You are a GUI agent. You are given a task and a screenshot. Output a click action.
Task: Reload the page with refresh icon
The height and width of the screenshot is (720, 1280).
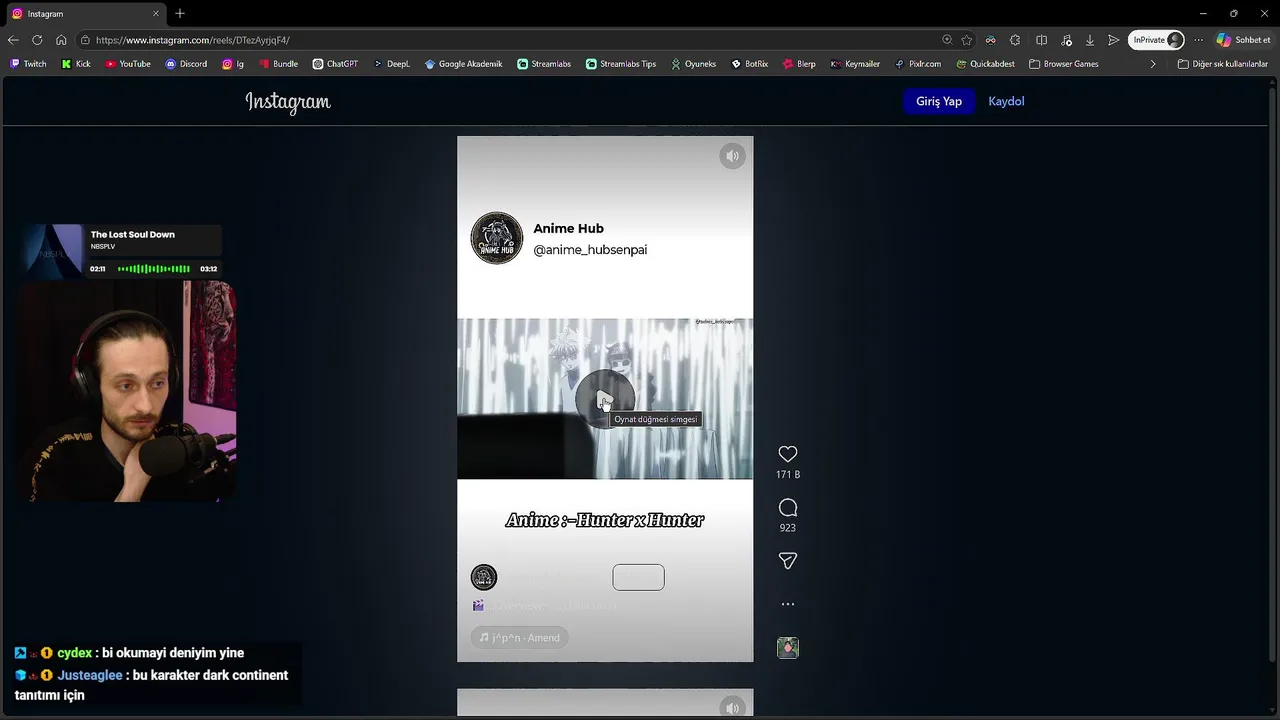(37, 40)
